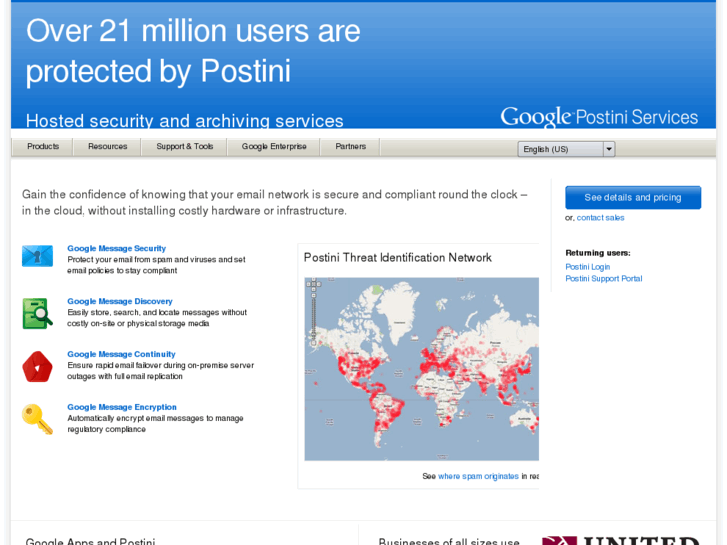Click the 'Protect your email from spam' description

pos(156,265)
